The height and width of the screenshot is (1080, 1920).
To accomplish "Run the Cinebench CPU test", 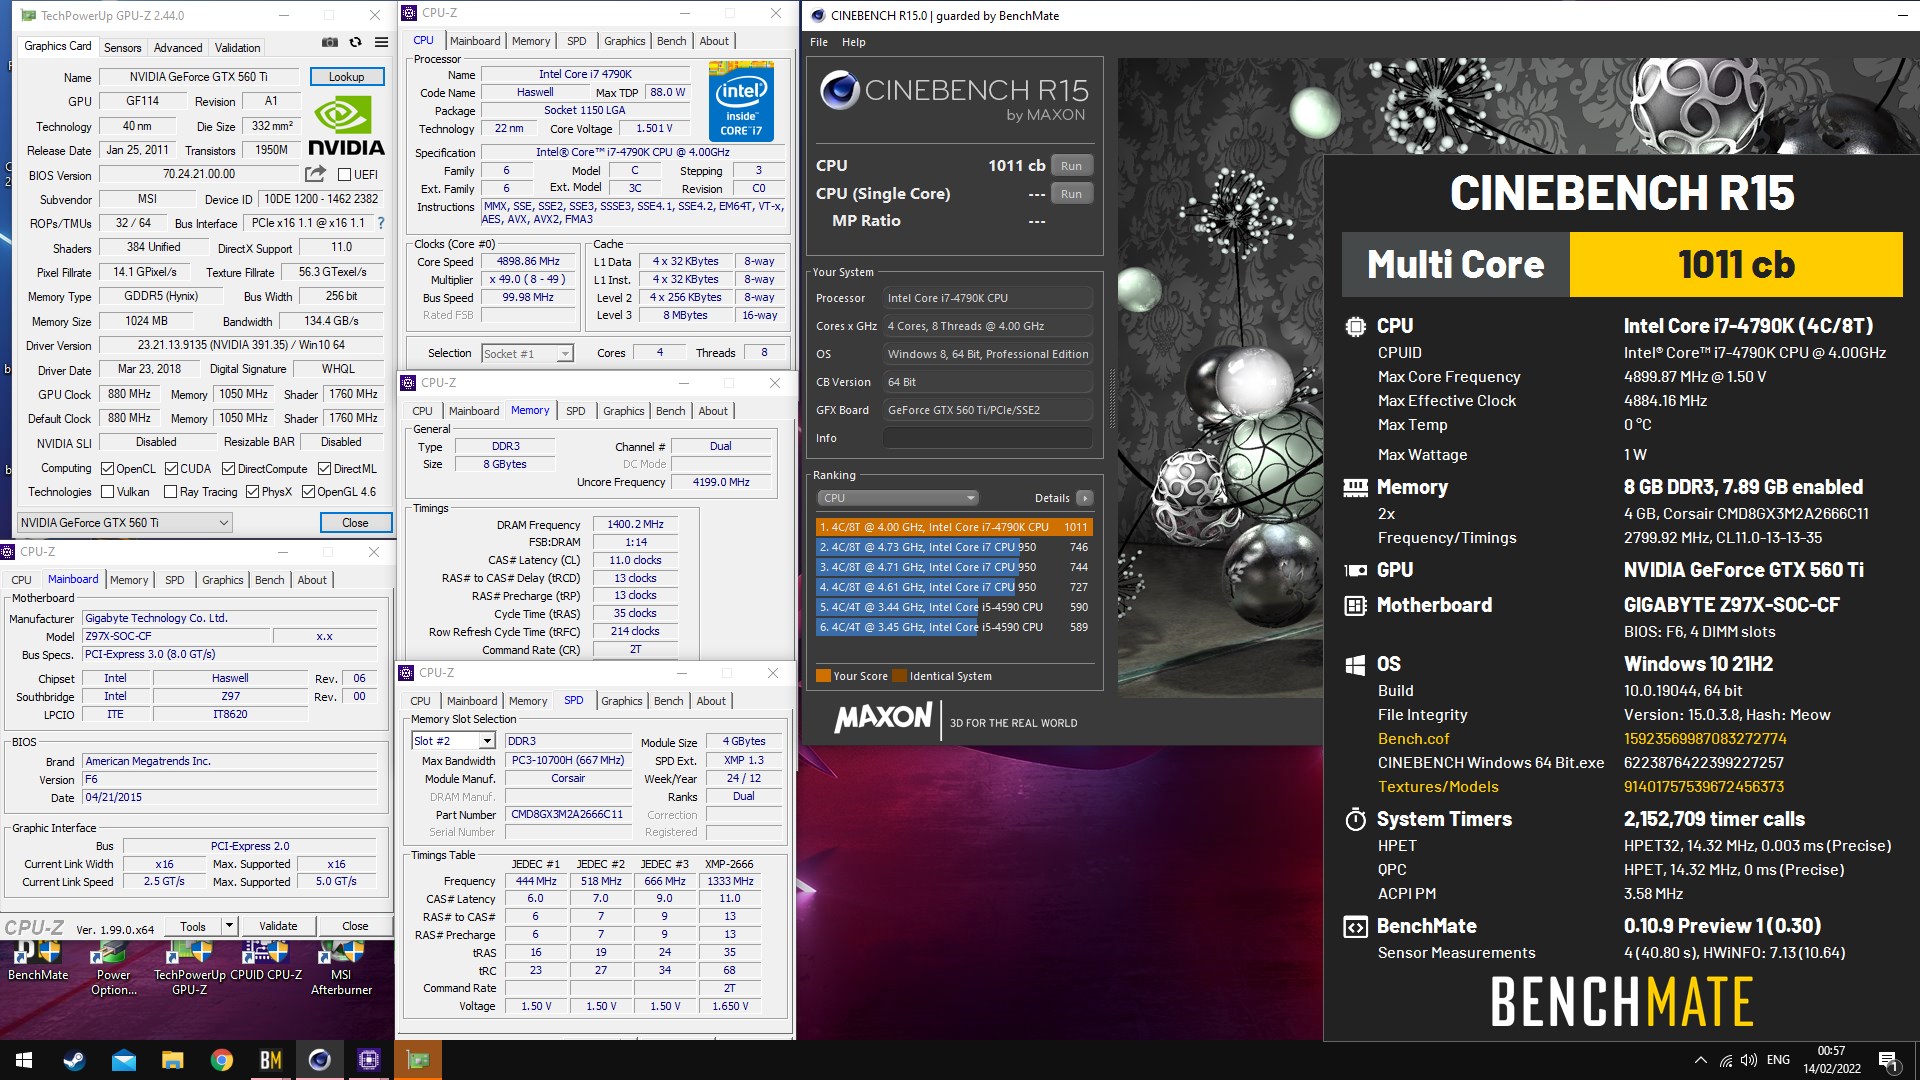I will [1071, 166].
